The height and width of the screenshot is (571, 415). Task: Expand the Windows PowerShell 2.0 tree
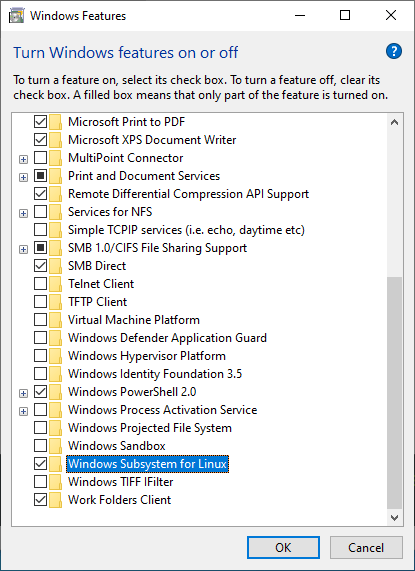click(x=23, y=393)
